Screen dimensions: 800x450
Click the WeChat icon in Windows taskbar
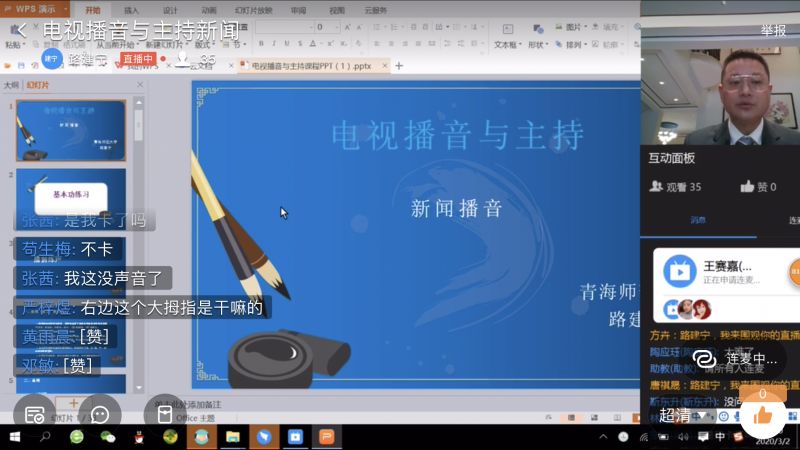107,437
